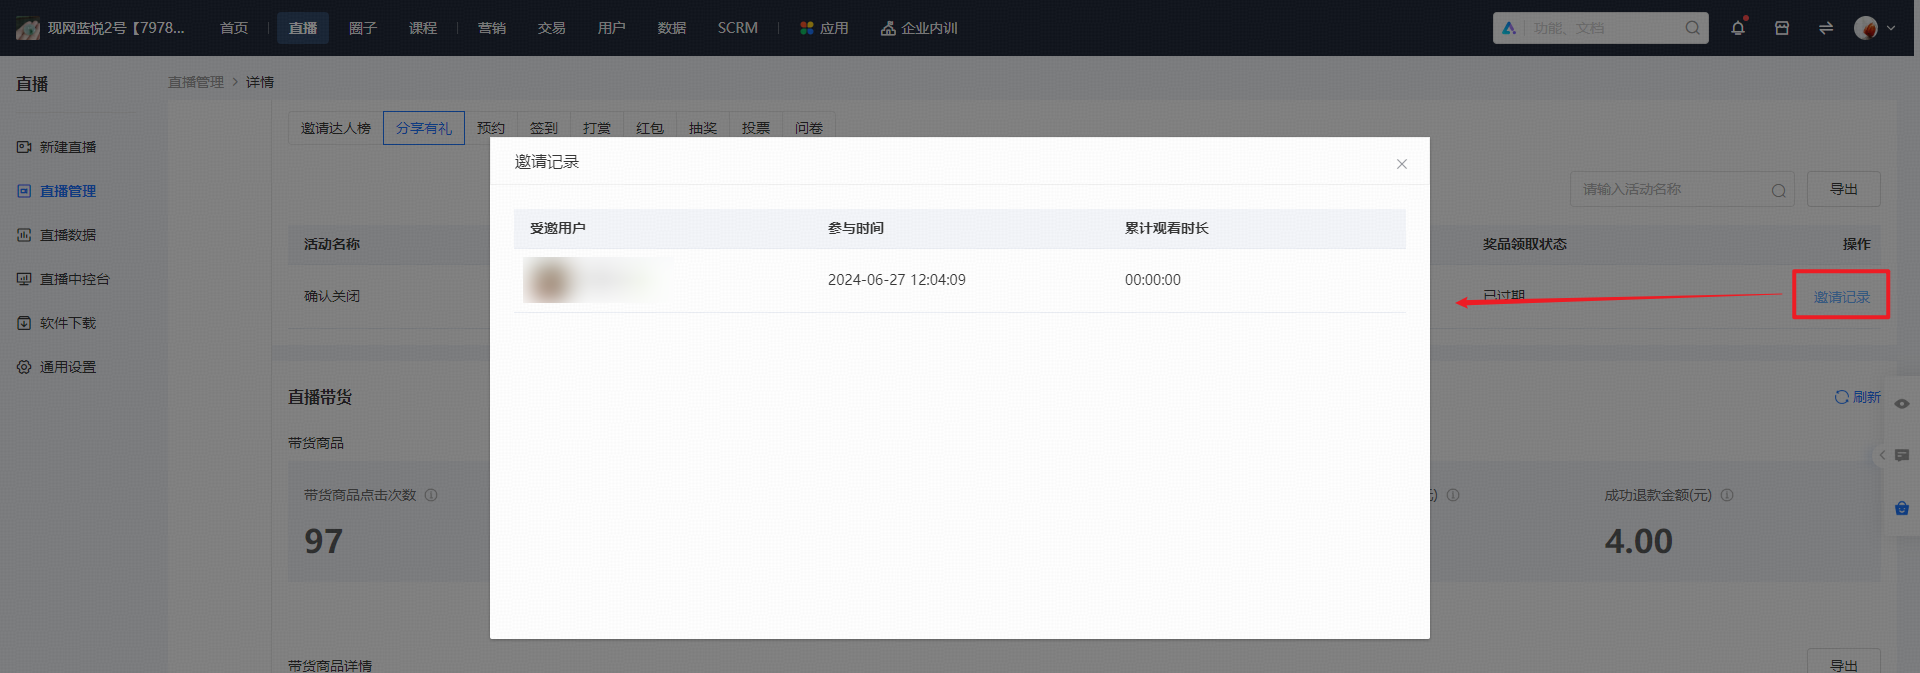Open 直播管理 in the sidebar
This screenshot has width=1920, height=673.
[68, 191]
